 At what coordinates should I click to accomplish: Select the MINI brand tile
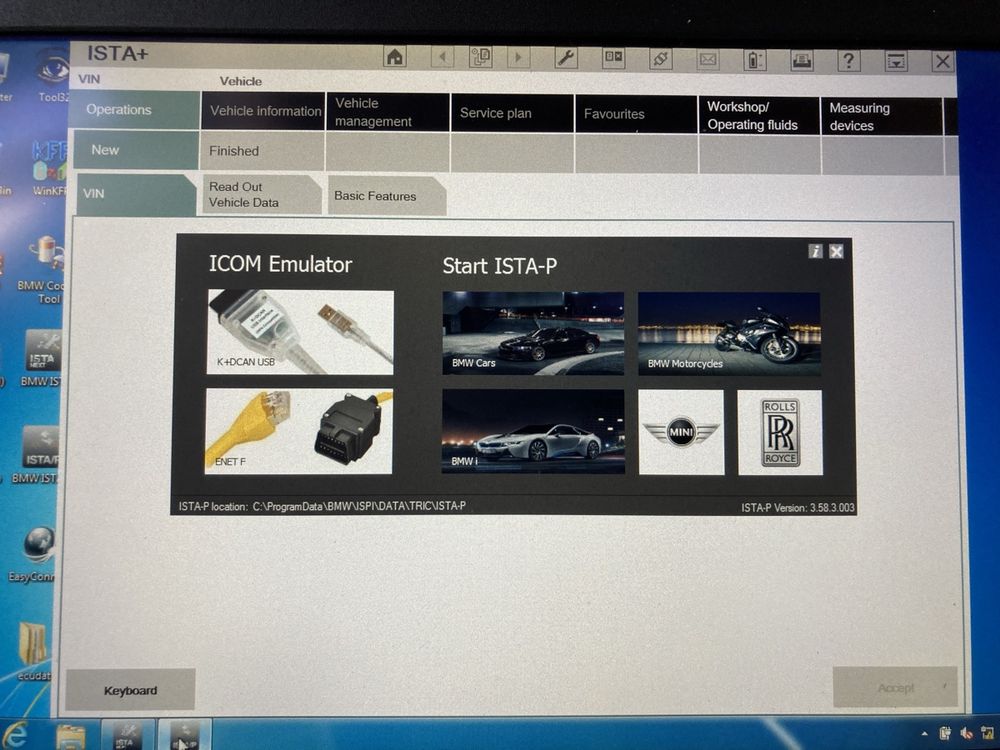681,432
